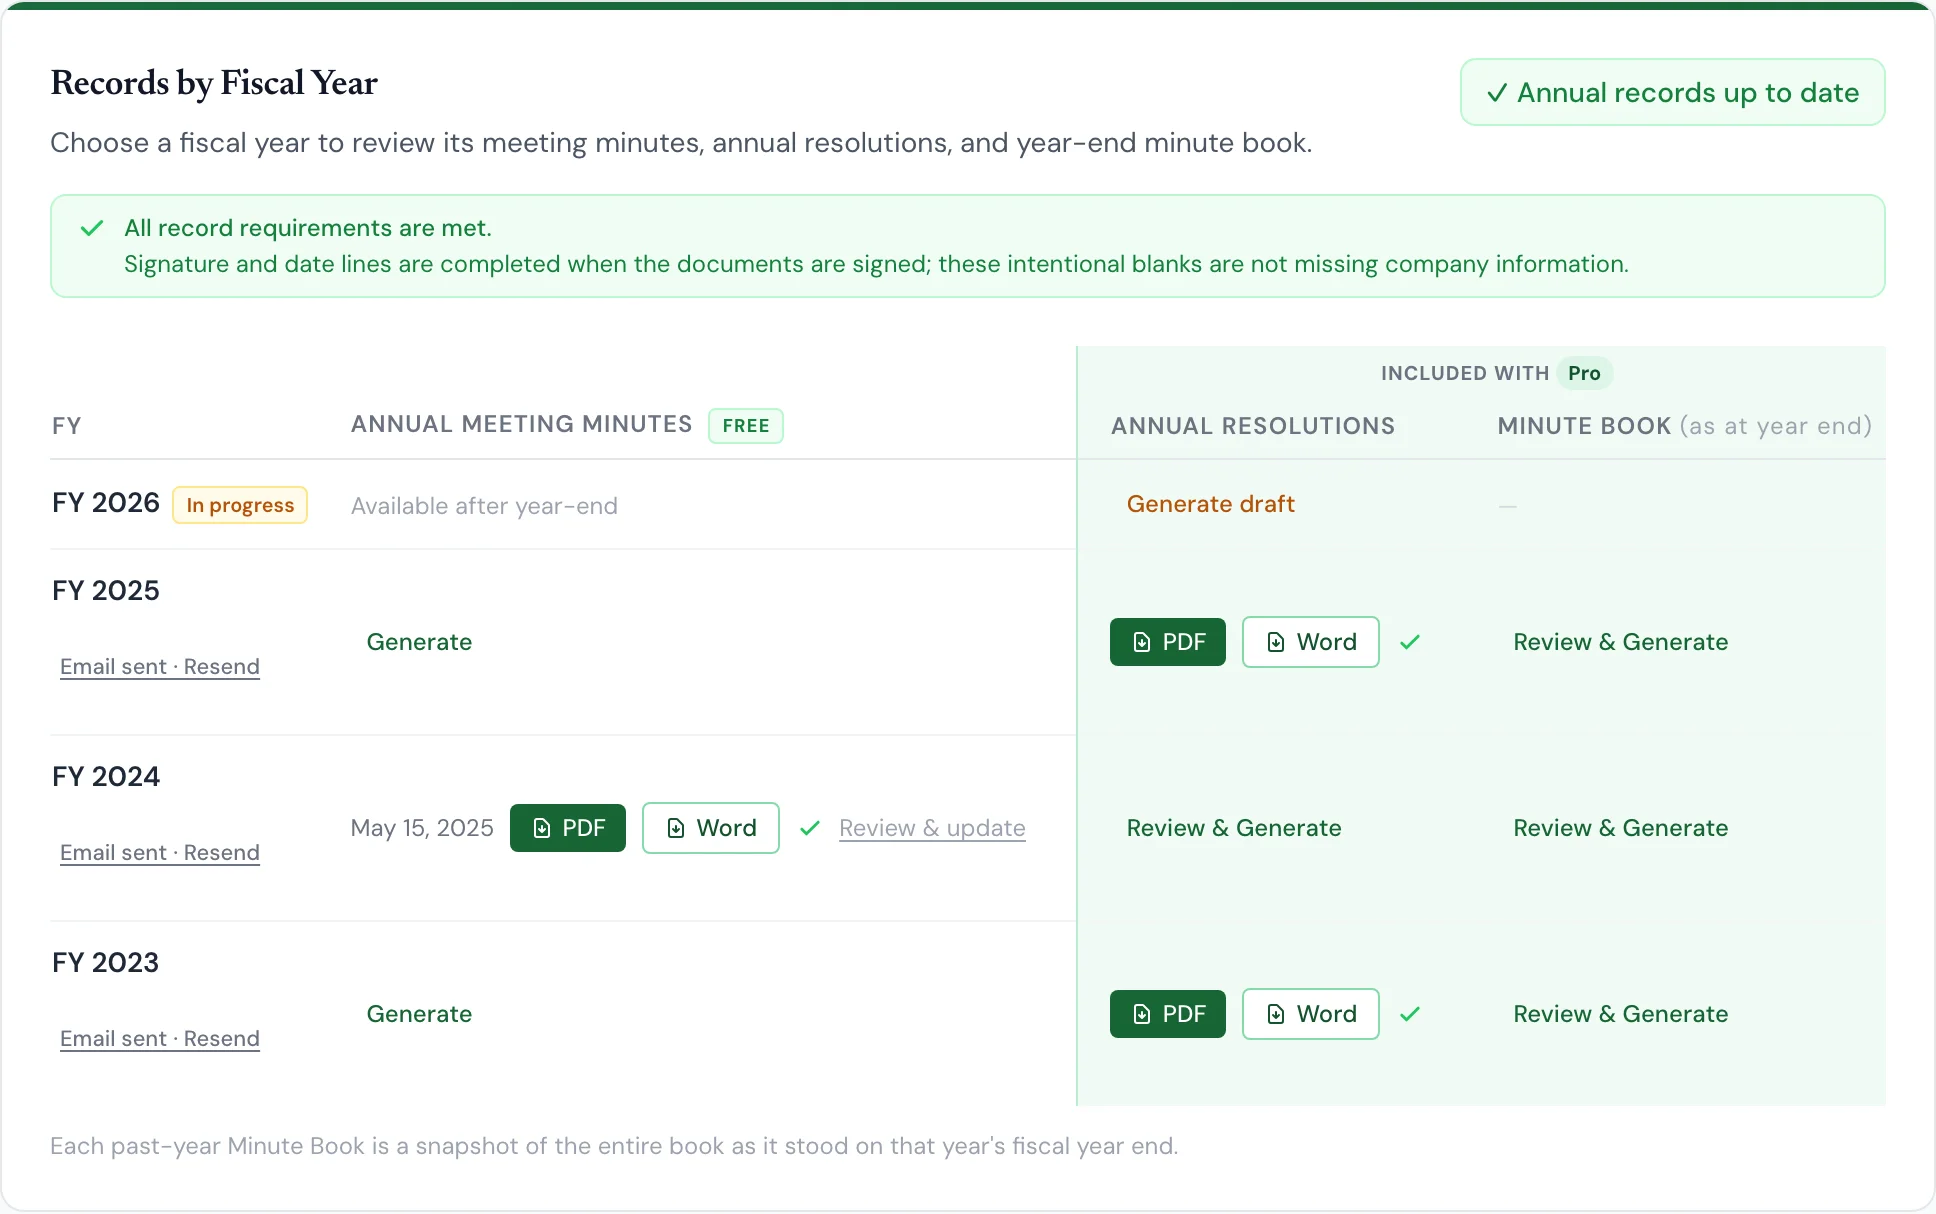Generate FY 2023 annual meeting minutes
The height and width of the screenshot is (1214, 1936).
(x=419, y=1014)
